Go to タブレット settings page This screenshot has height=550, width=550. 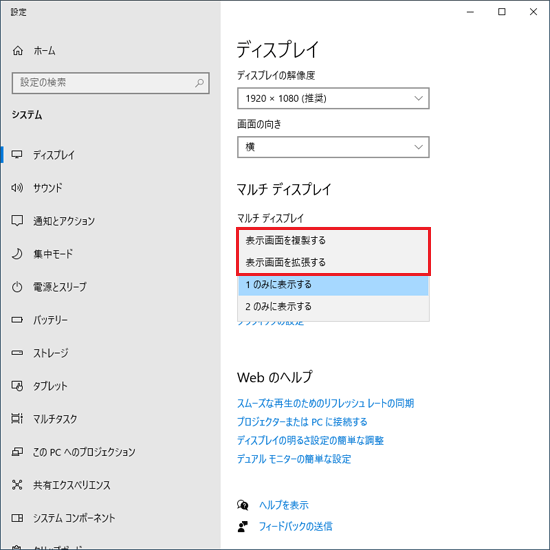pyautogui.click(x=50, y=386)
